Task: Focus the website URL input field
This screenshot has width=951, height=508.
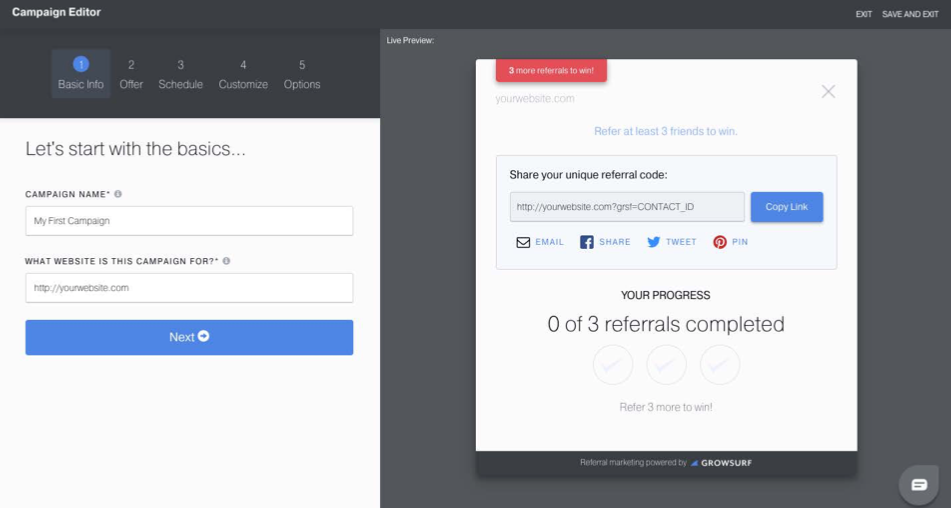Action: coord(189,288)
